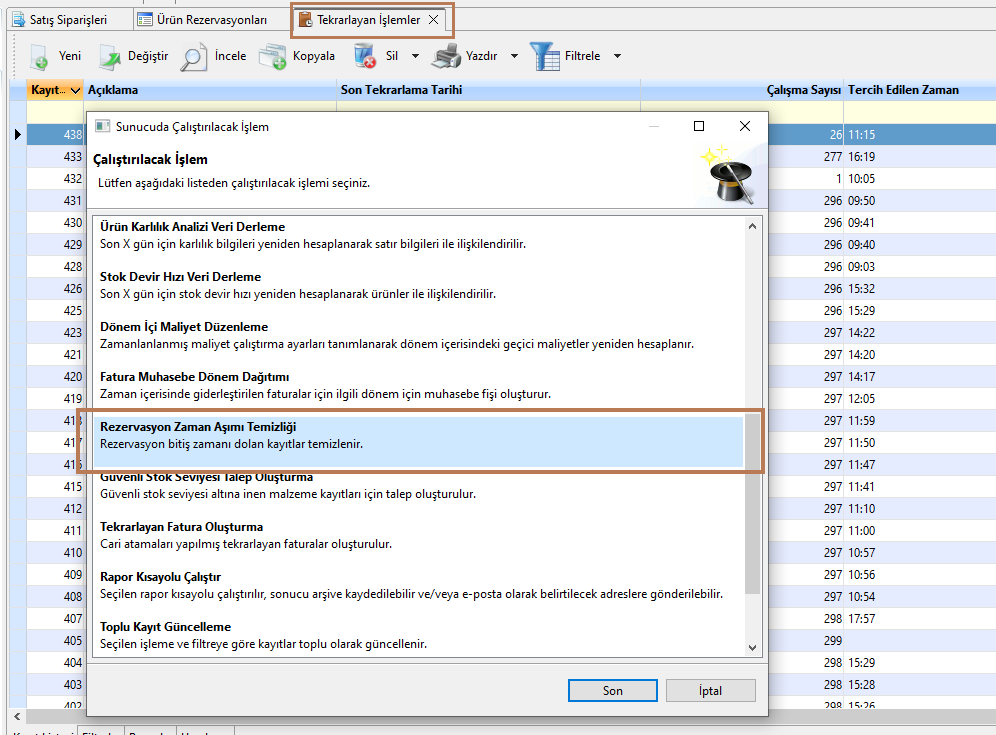The width and height of the screenshot is (996, 735).
Task: Close the Tekrarlayan İşlemler tab with X
Action: [x=433, y=20]
